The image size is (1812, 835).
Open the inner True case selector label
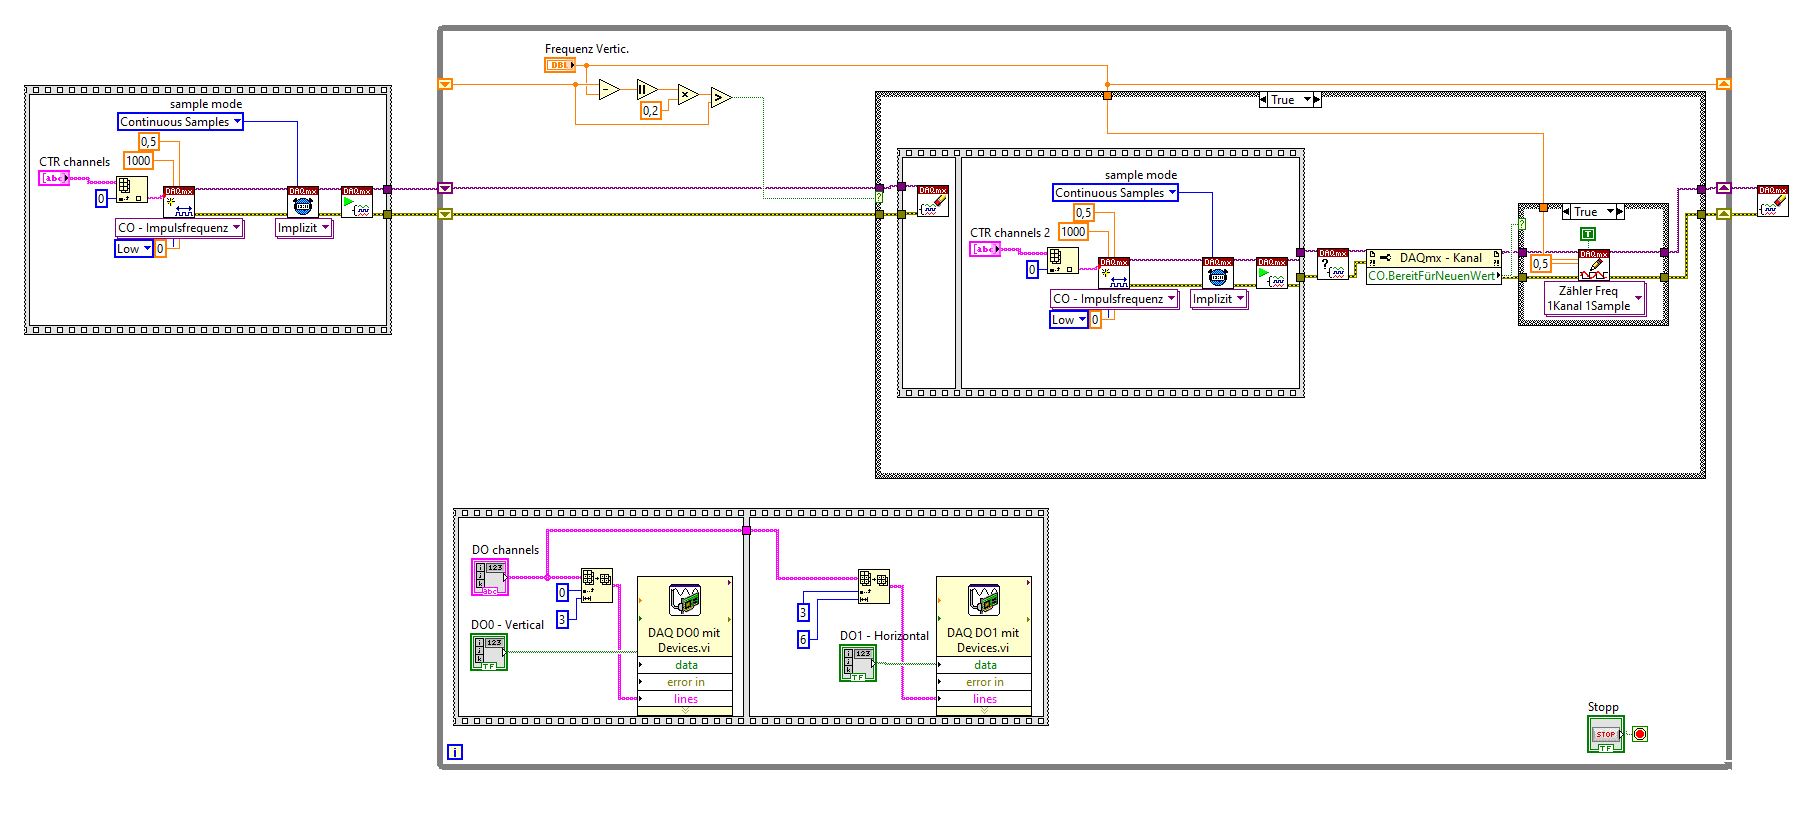coord(1592,212)
